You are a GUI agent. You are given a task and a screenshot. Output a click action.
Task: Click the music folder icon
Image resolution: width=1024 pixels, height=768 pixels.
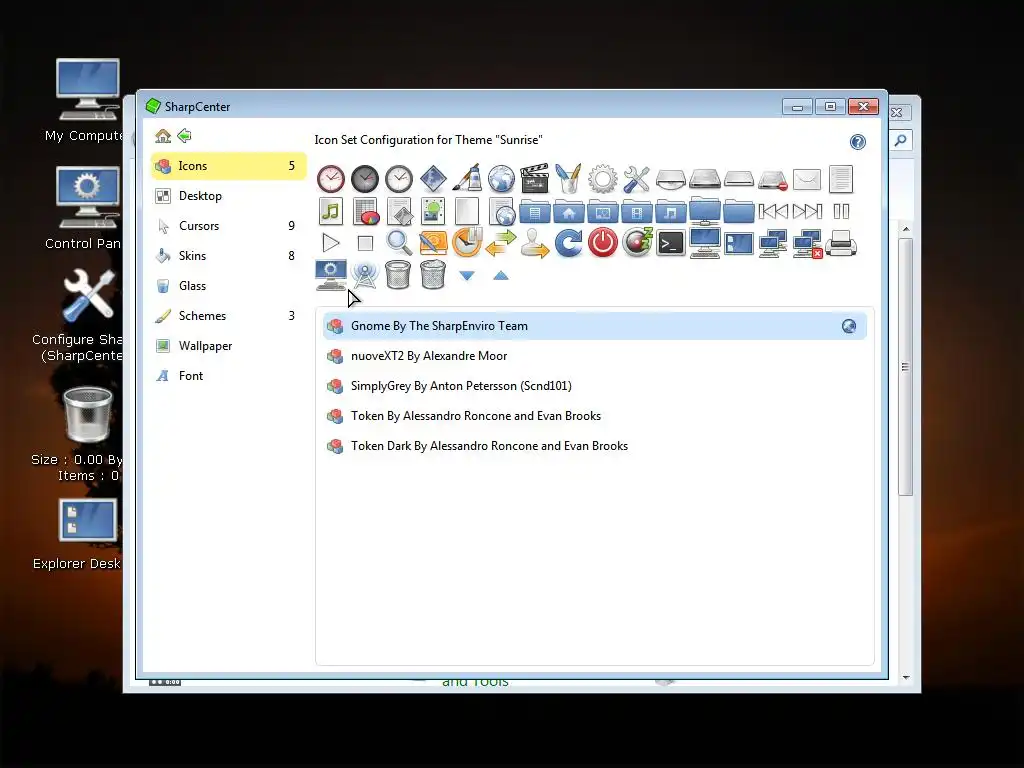coord(671,212)
